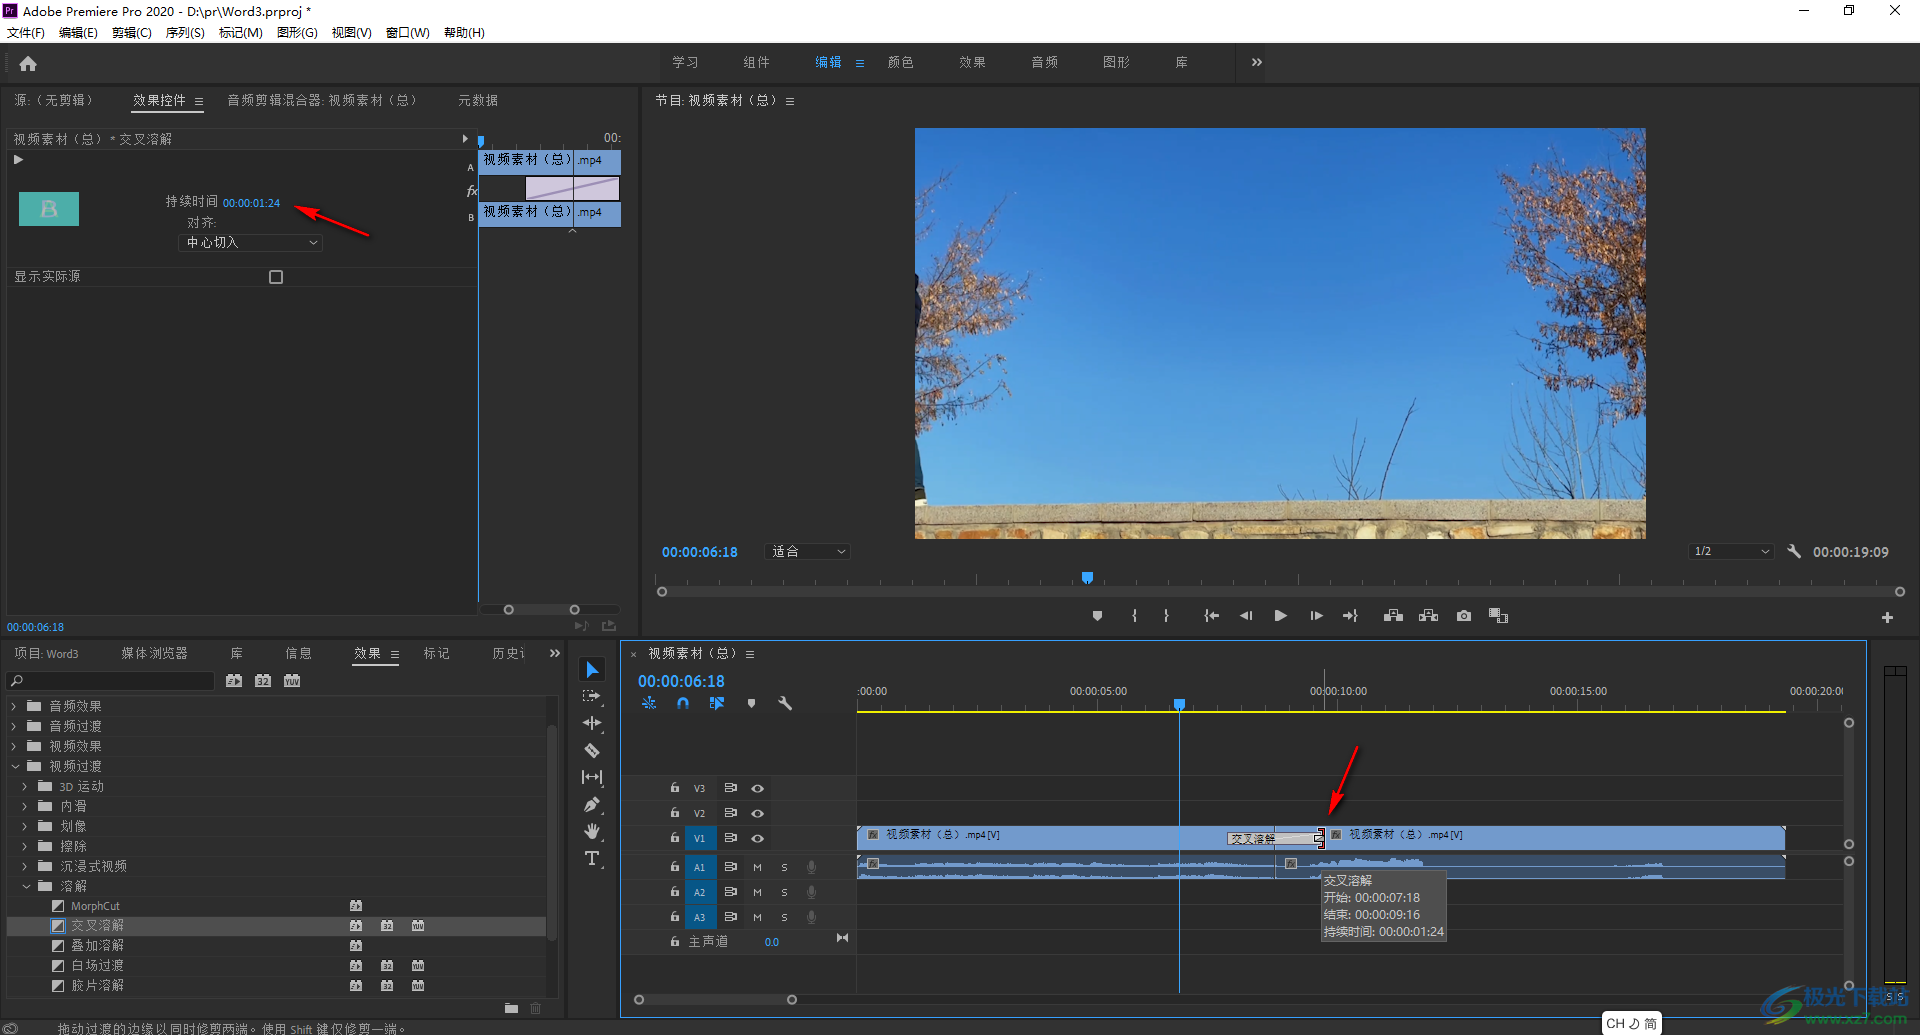Viewport: 1920px width, 1035px height.
Task: Switch to 音频 workspace tab
Action: coord(1045,62)
